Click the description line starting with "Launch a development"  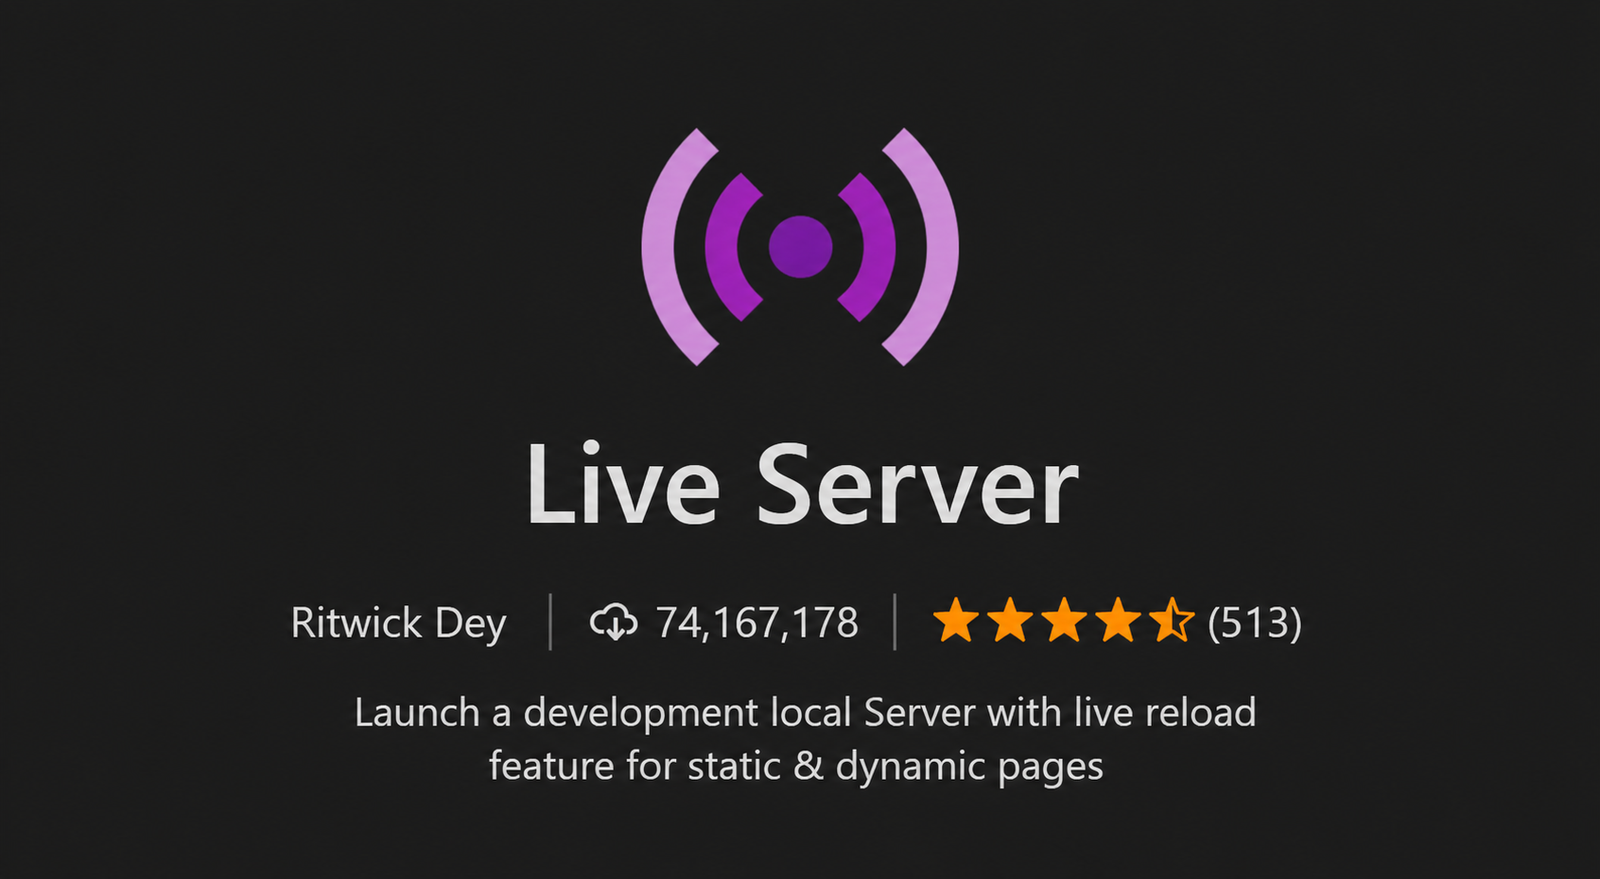click(805, 712)
